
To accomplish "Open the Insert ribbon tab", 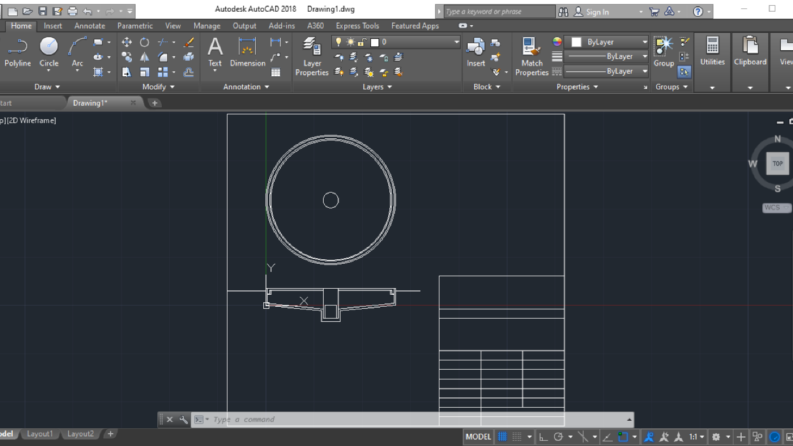I will click(x=53, y=26).
